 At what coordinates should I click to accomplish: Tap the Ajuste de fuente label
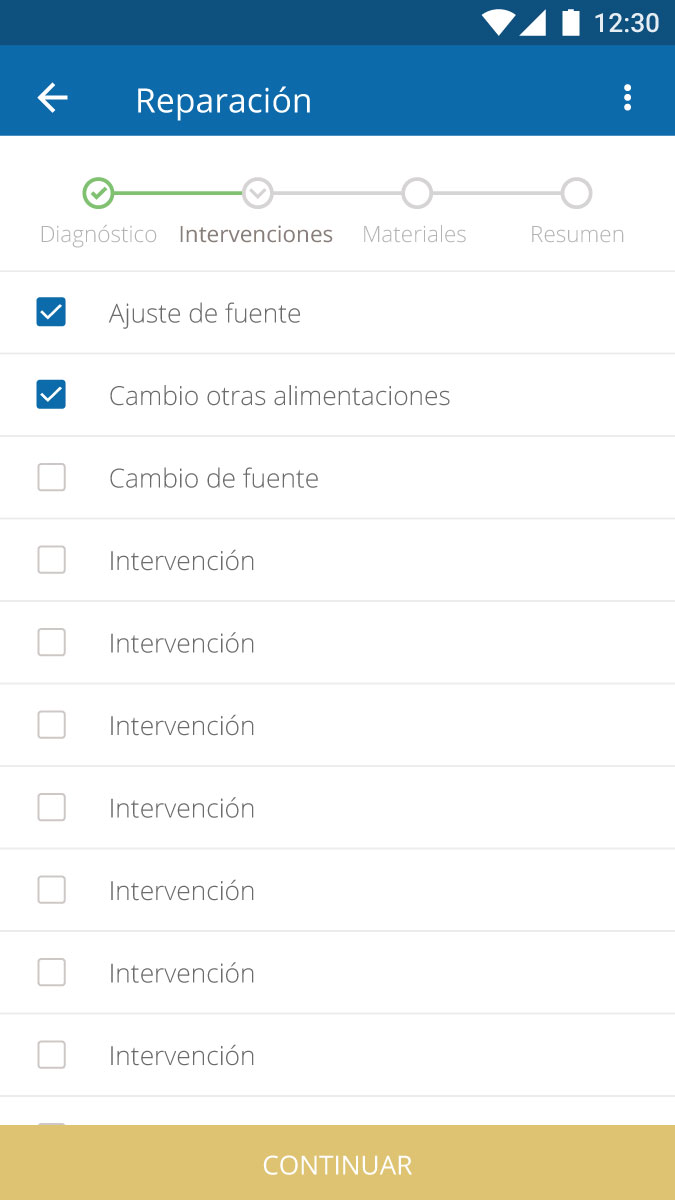point(205,314)
